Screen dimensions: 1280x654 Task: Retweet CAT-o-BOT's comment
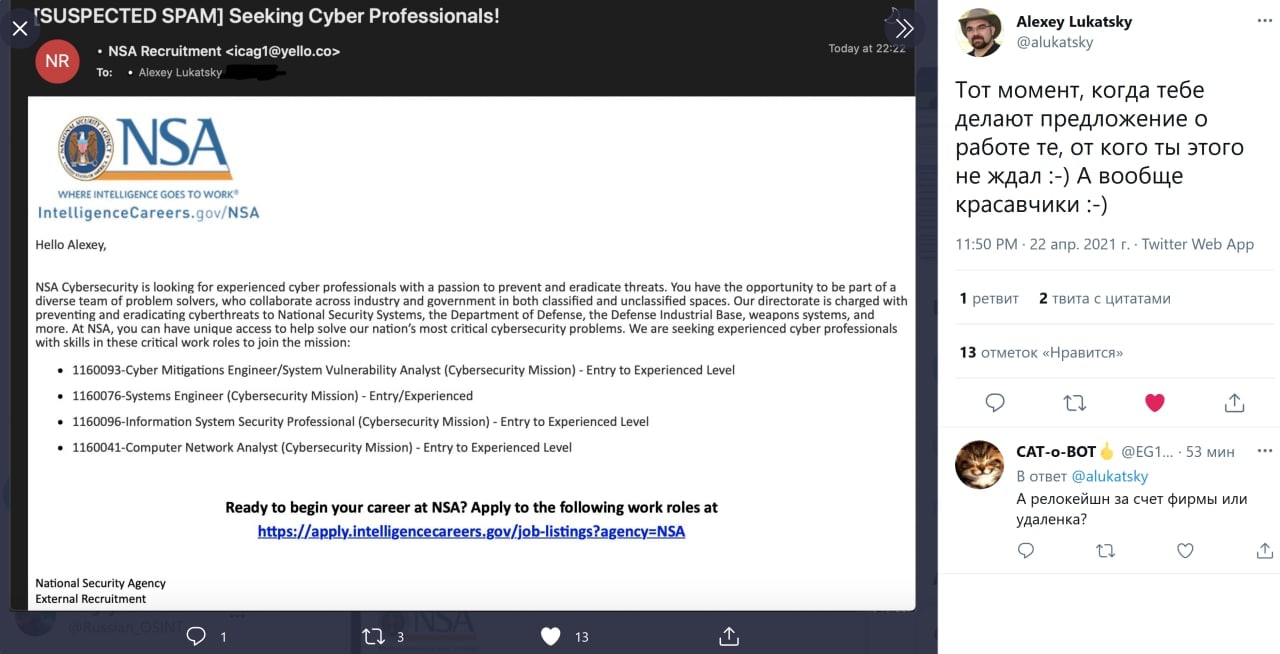1105,550
